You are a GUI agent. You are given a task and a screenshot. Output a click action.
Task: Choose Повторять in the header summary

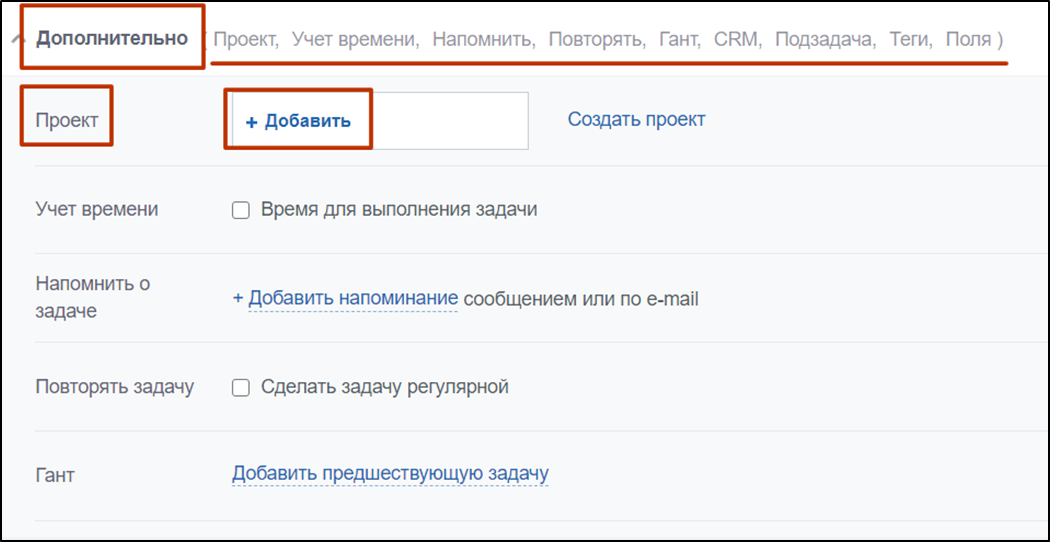[596, 40]
